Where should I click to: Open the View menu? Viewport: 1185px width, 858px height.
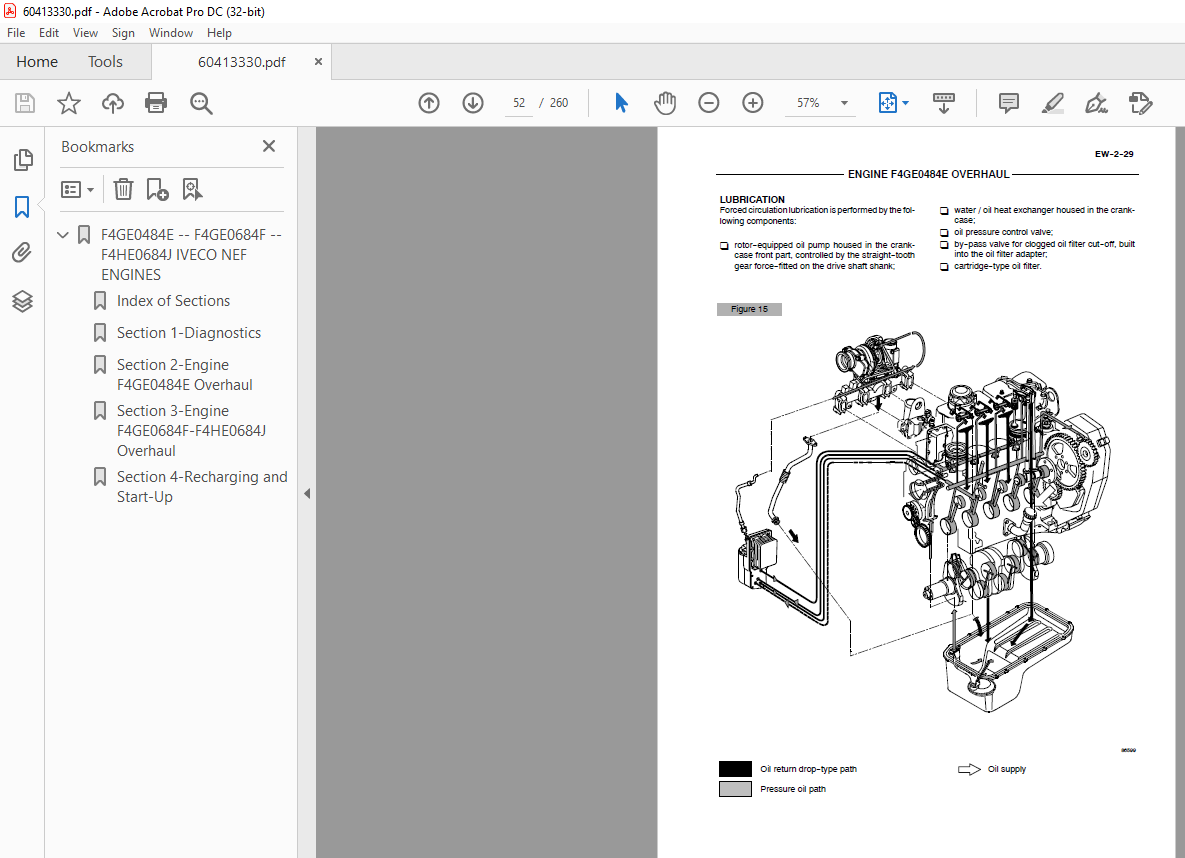pyautogui.click(x=85, y=33)
